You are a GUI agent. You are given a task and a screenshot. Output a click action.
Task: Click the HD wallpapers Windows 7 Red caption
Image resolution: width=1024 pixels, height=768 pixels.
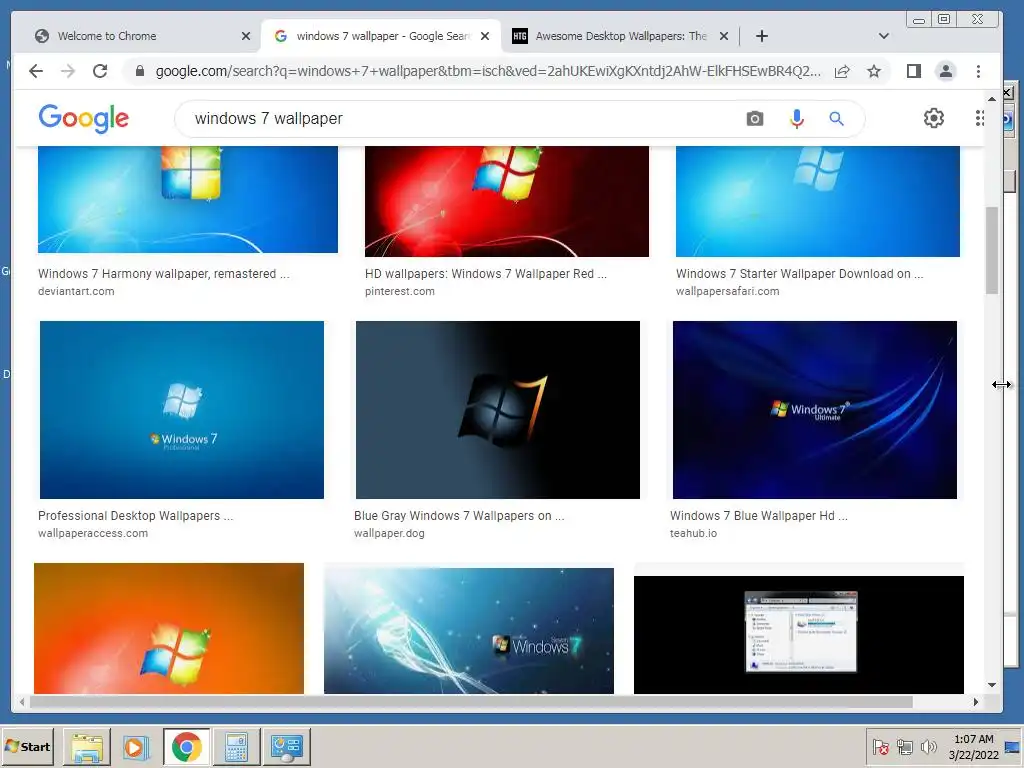tap(486, 274)
